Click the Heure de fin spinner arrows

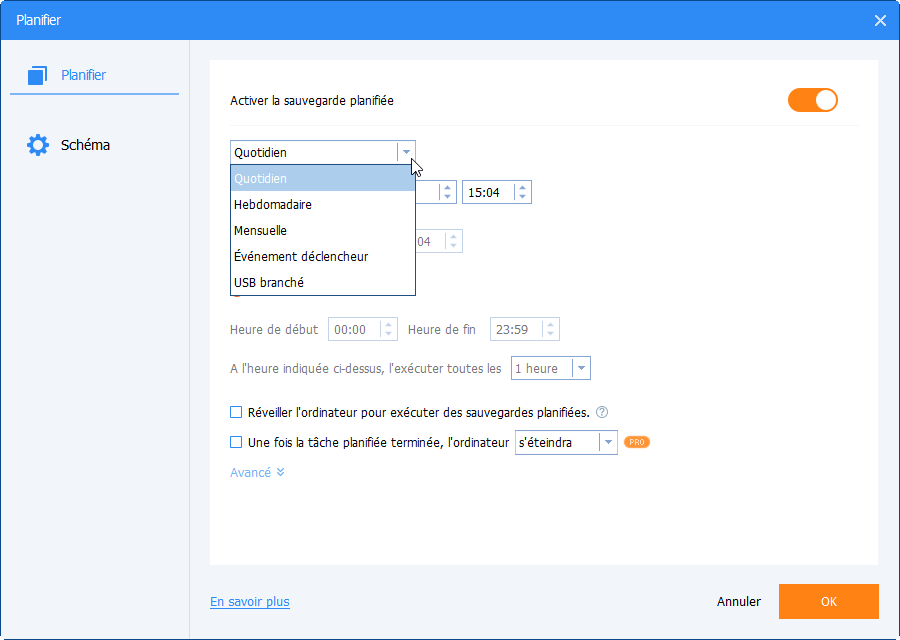point(550,329)
